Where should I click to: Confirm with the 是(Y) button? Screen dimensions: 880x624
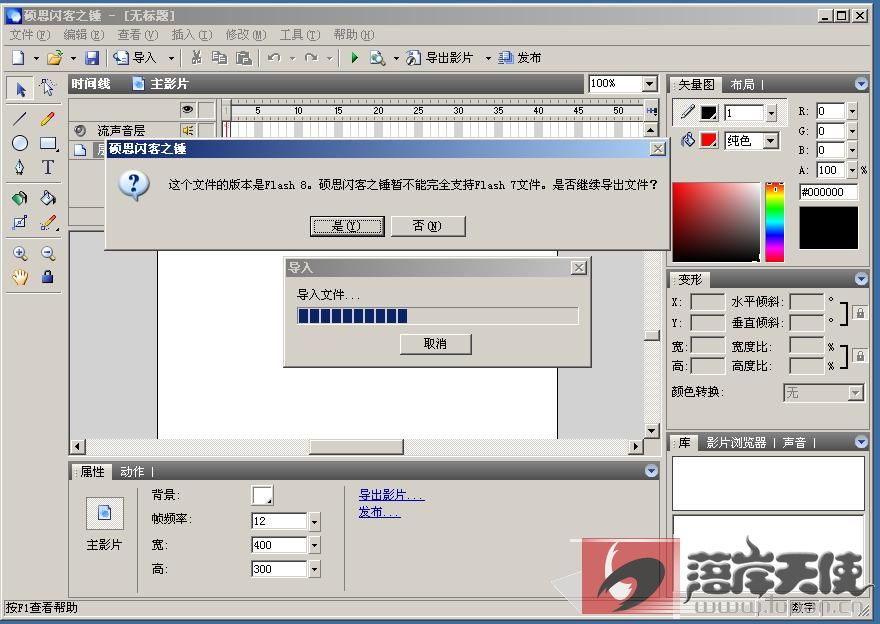point(347,226)
